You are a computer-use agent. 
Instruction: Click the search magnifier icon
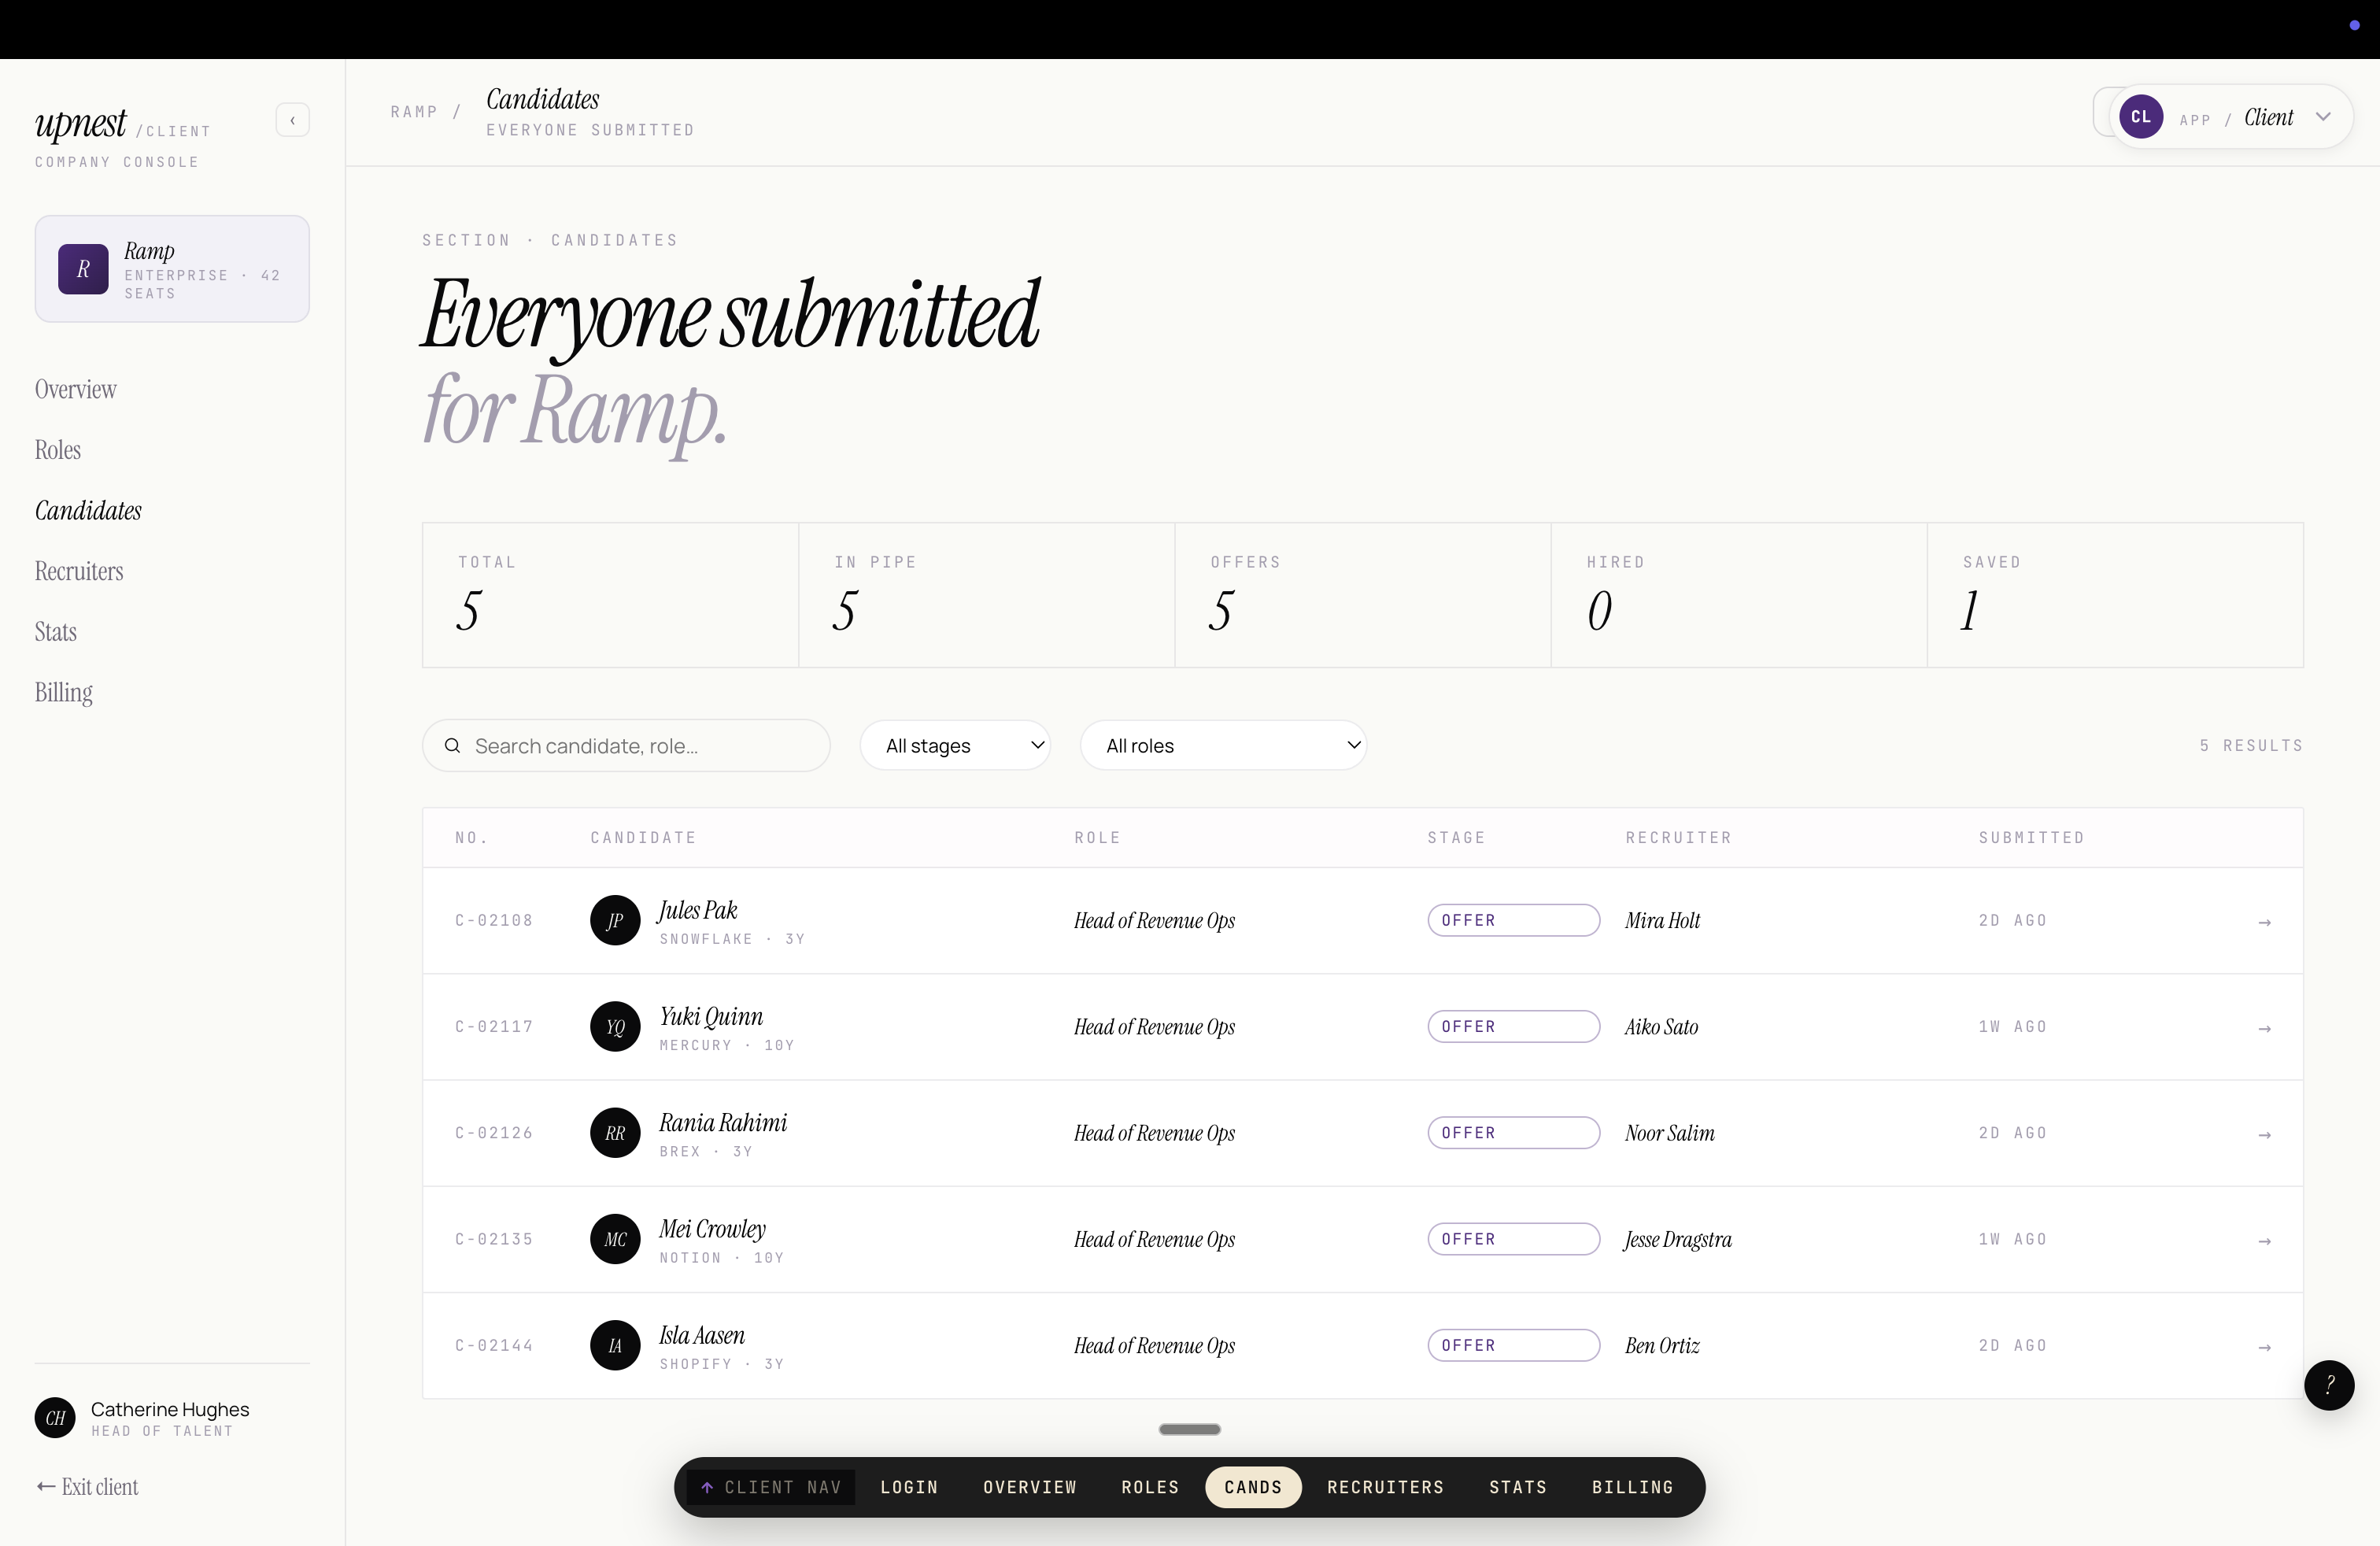point(452,746)
